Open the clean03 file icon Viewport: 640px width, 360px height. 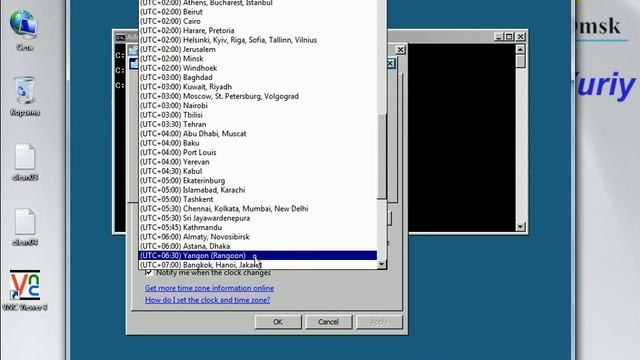25,162
